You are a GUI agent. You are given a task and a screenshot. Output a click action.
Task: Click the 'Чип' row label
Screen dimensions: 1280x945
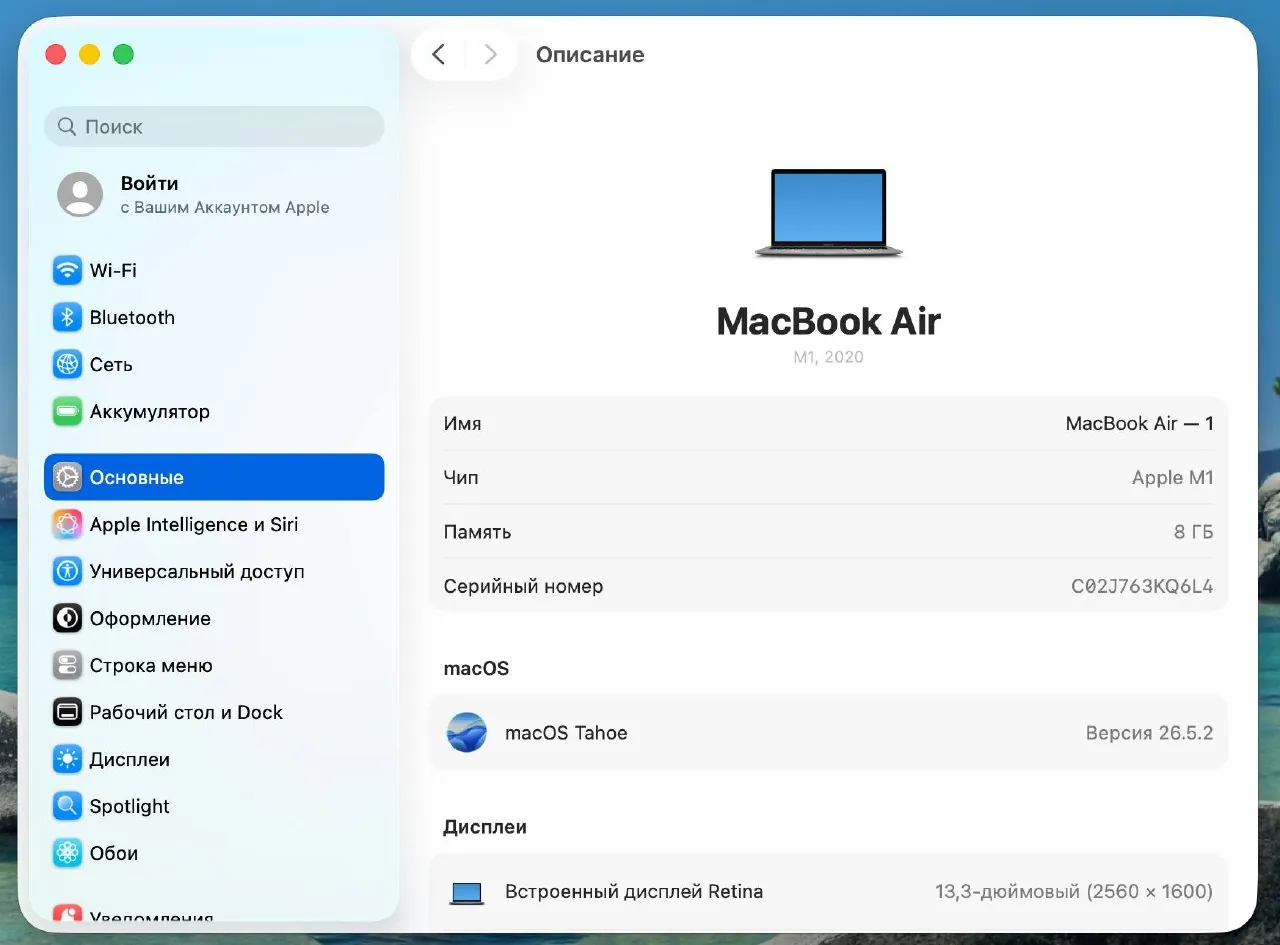pos(461,478)
